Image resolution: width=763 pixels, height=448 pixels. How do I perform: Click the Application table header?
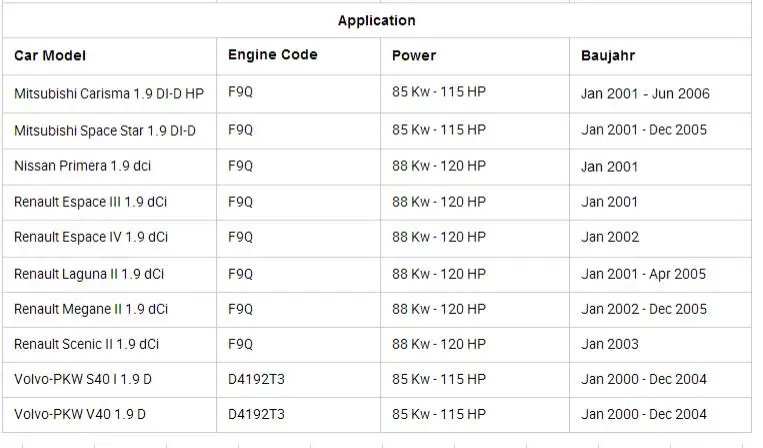(x=377, y=20)
